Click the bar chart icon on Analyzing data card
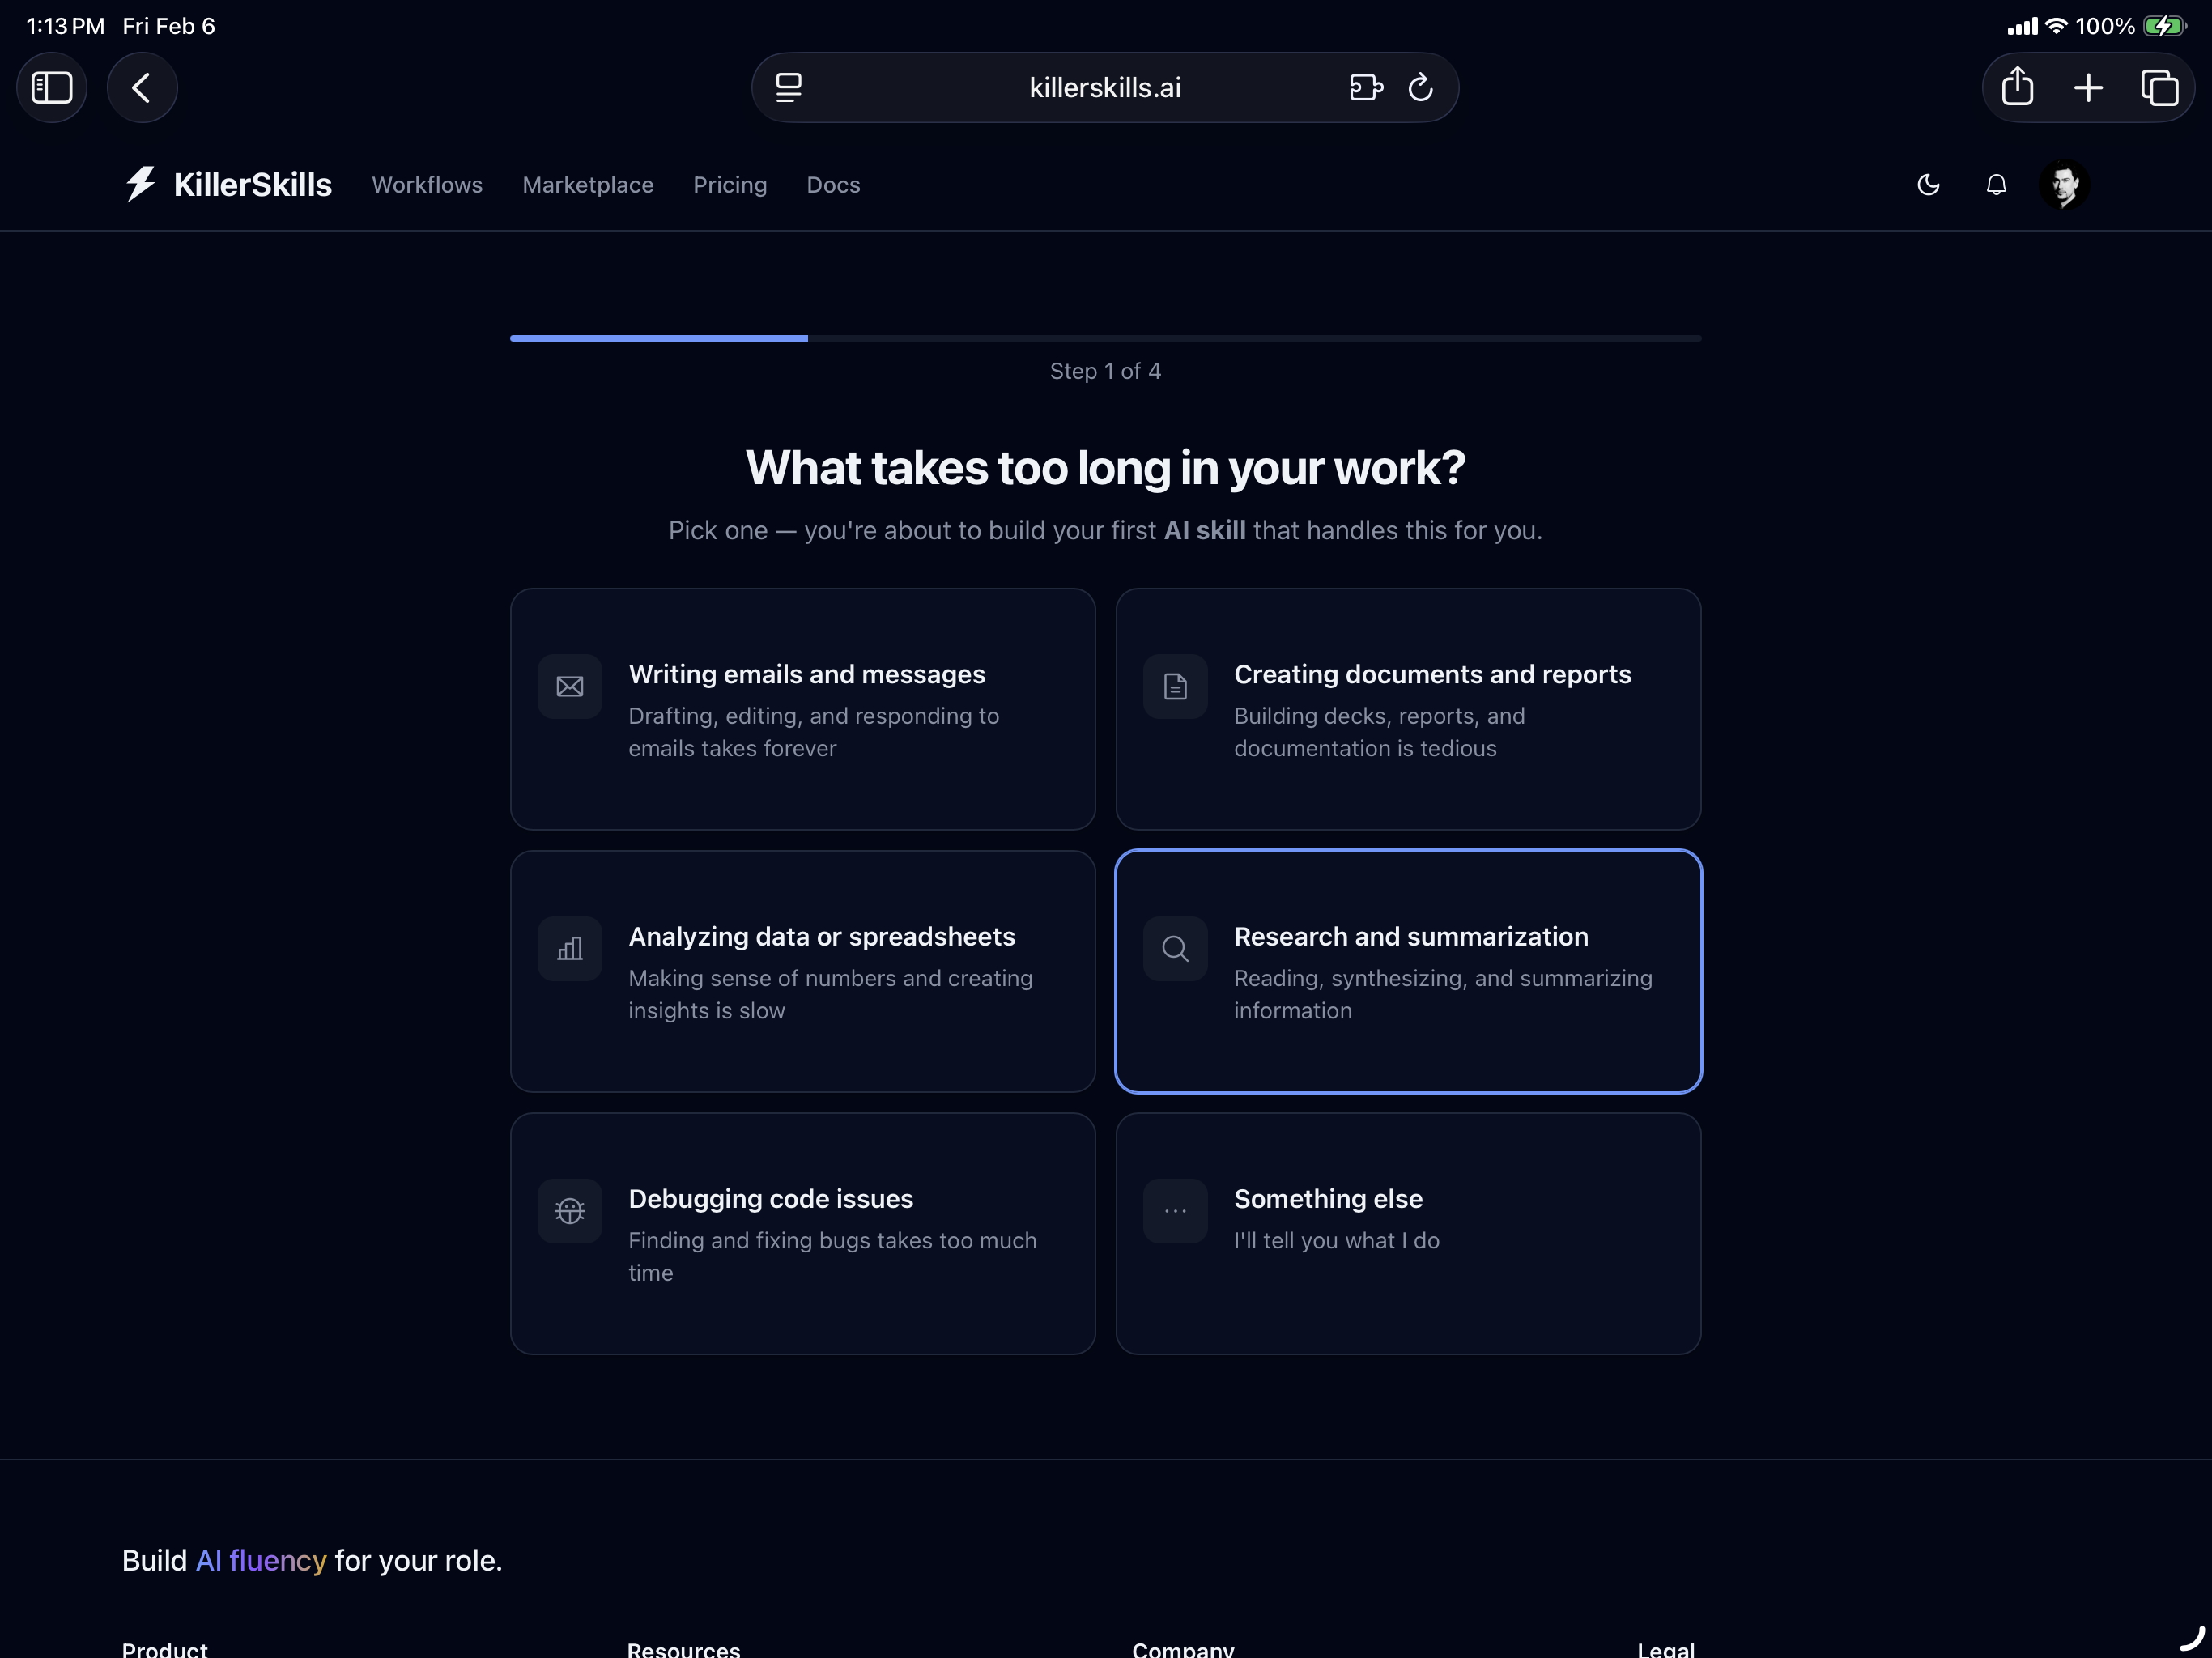 tap(569, 948)
